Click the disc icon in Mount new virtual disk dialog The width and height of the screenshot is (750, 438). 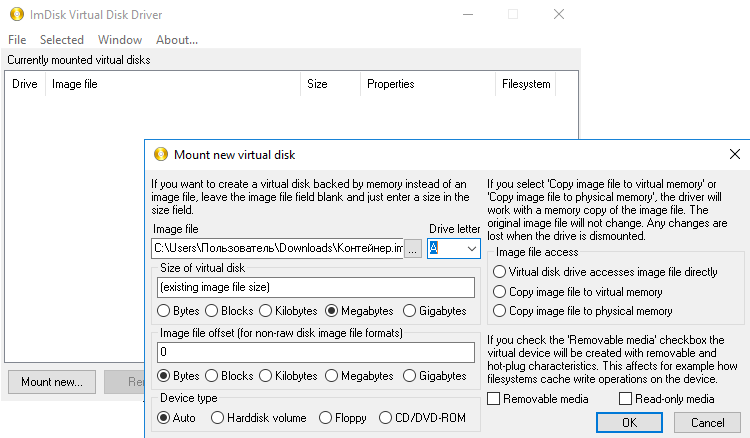click(161, 154)
